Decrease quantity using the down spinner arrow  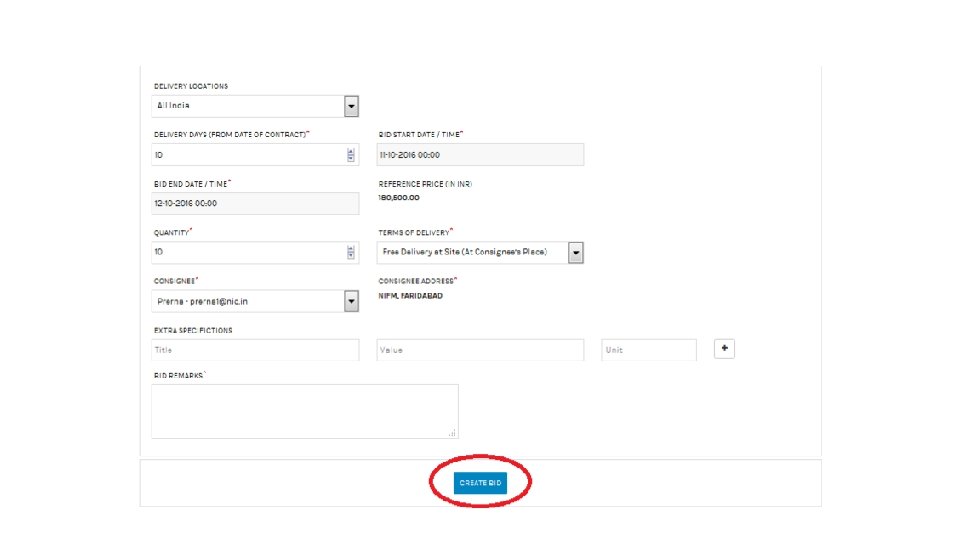[x=351, y=257]
